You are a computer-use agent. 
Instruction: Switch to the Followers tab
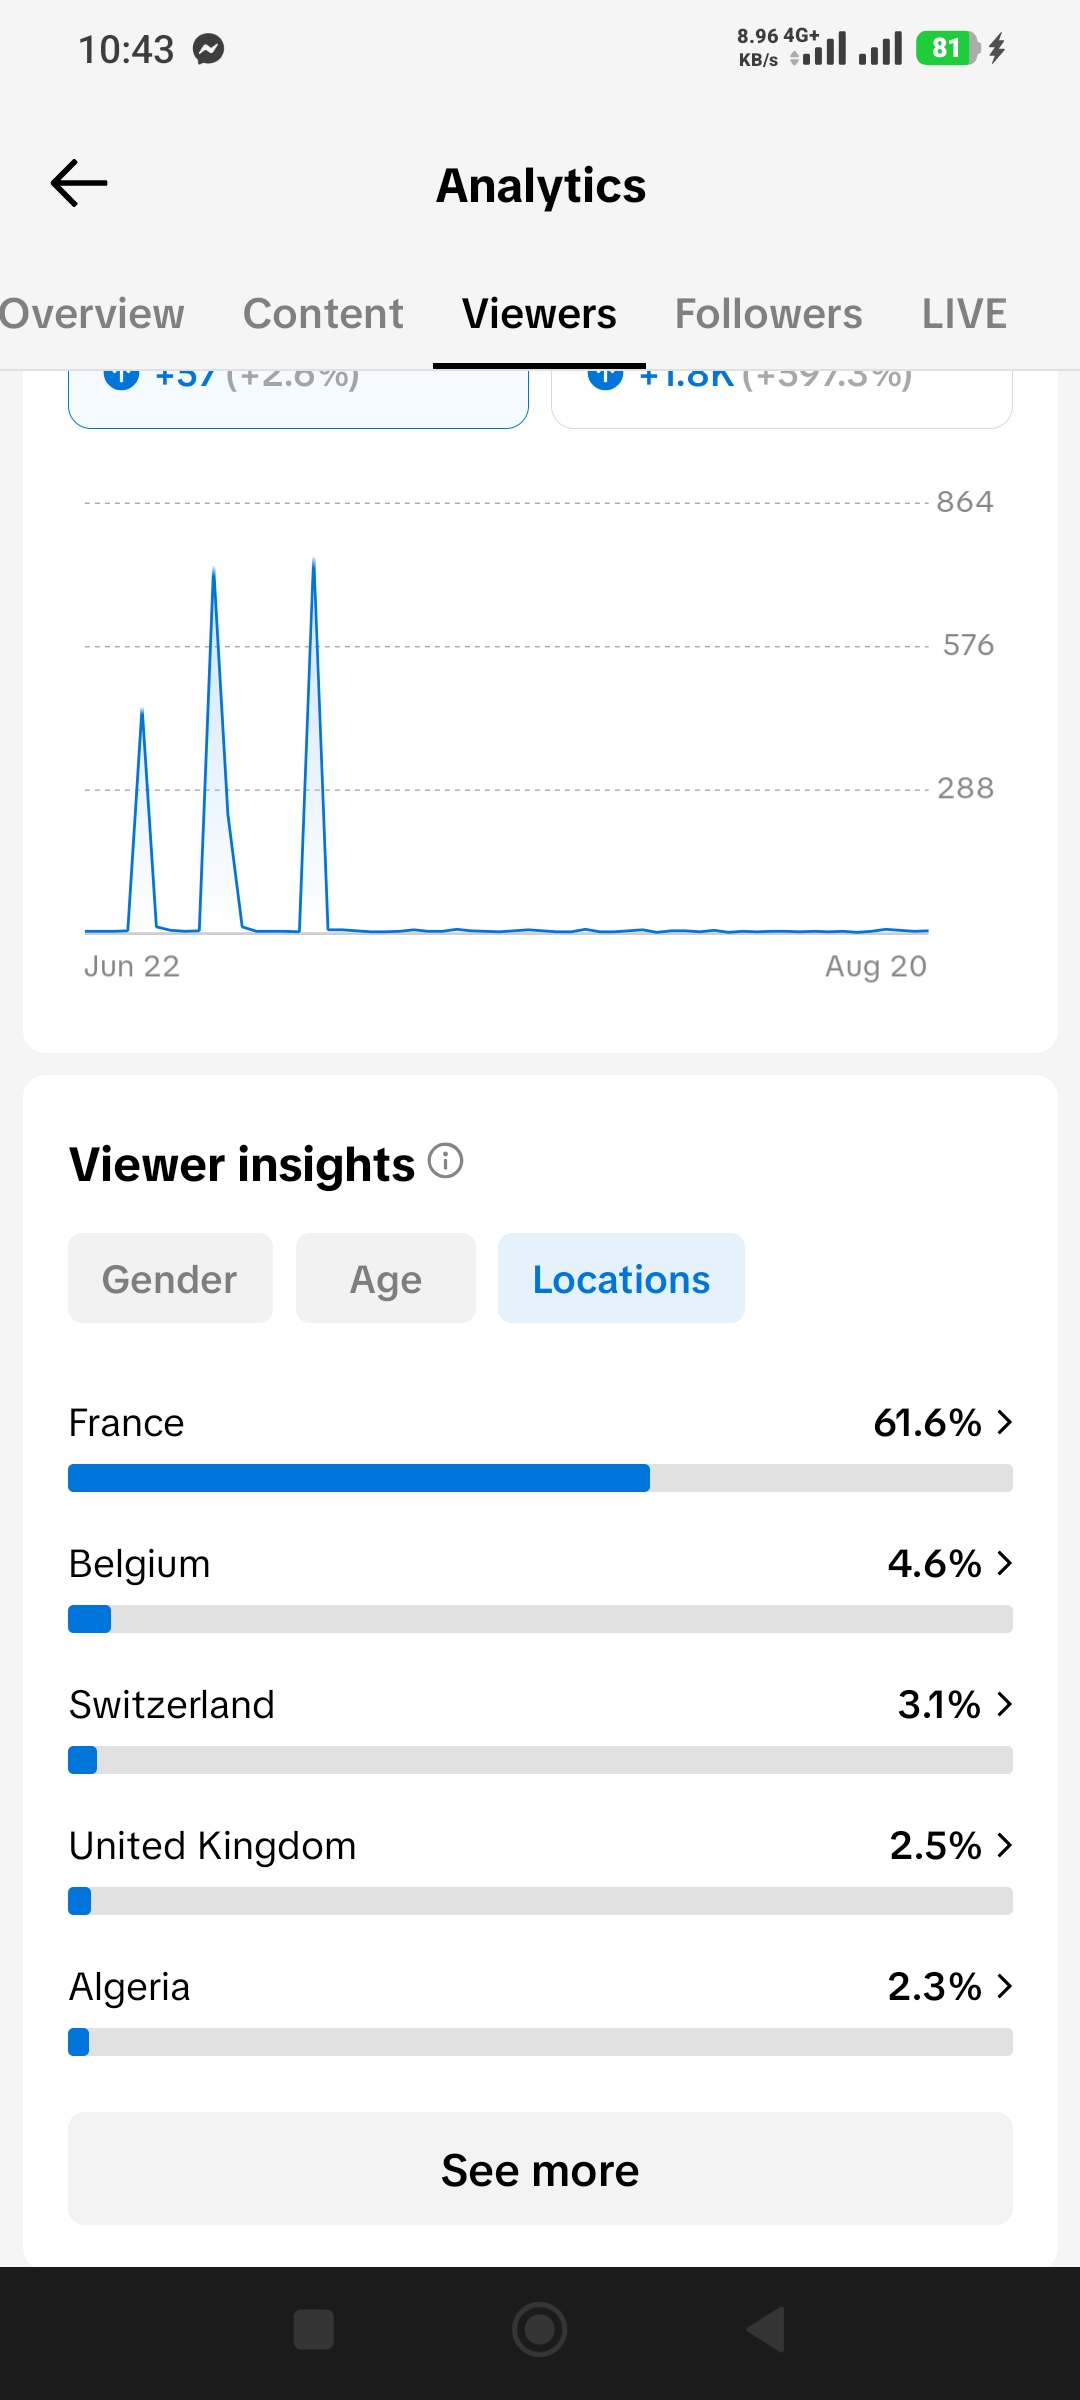[x=768, y=314]
